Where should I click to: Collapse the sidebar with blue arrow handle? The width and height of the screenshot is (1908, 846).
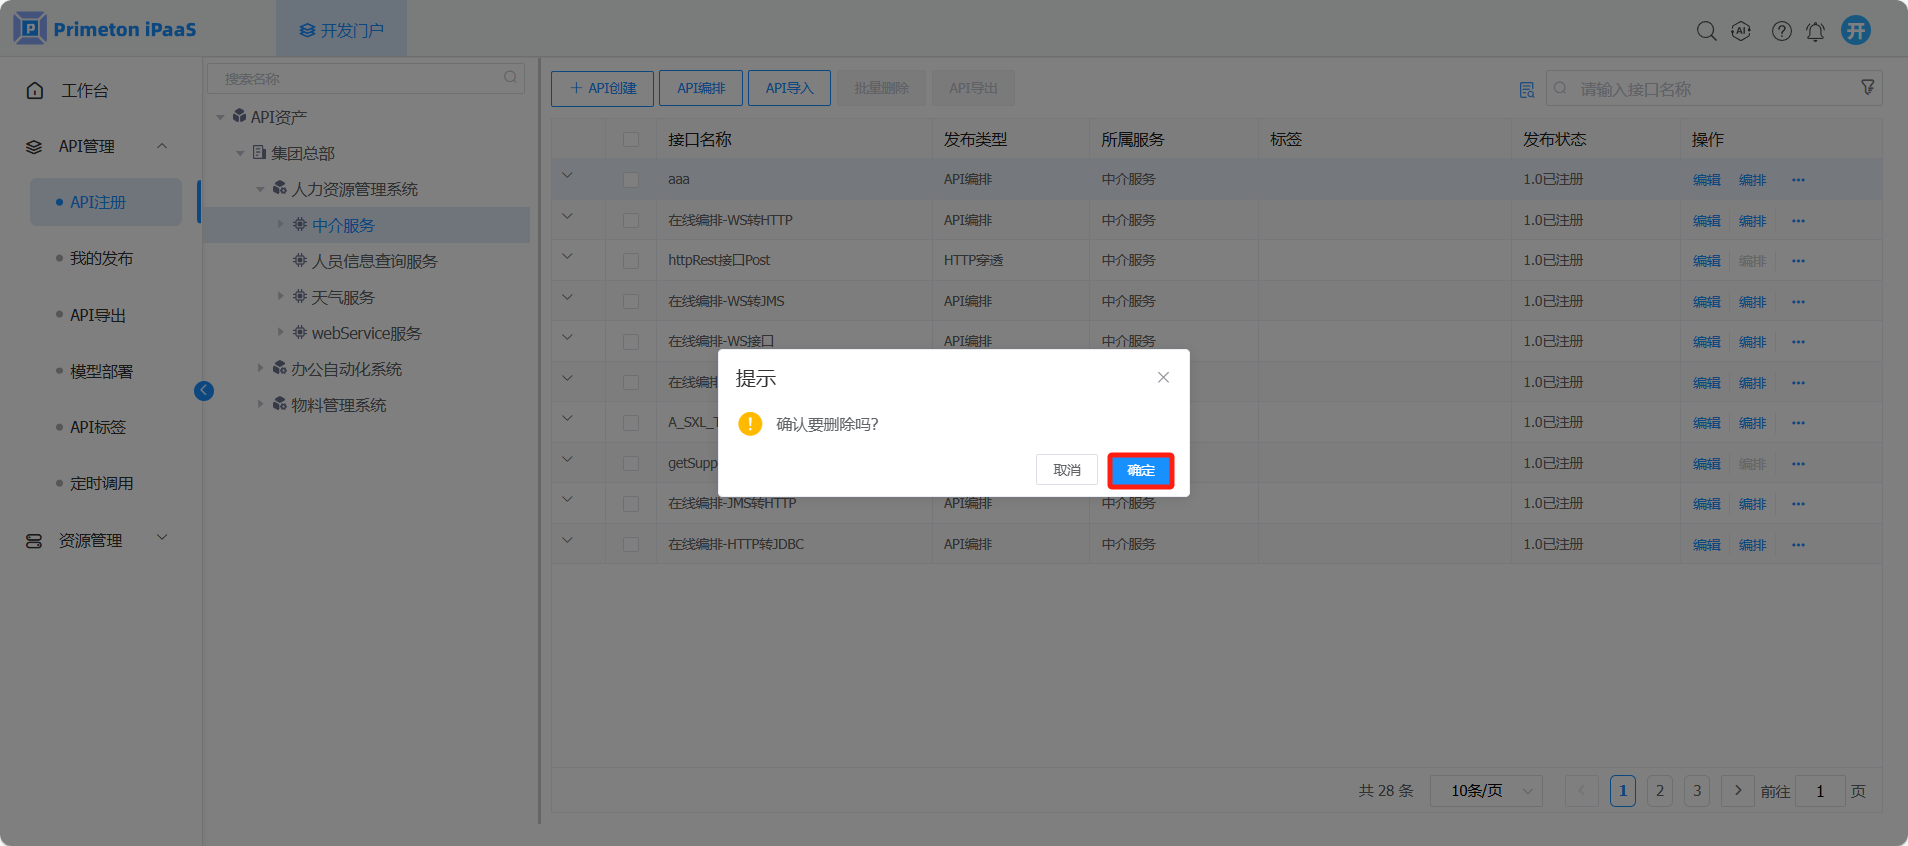pos(204,391)
